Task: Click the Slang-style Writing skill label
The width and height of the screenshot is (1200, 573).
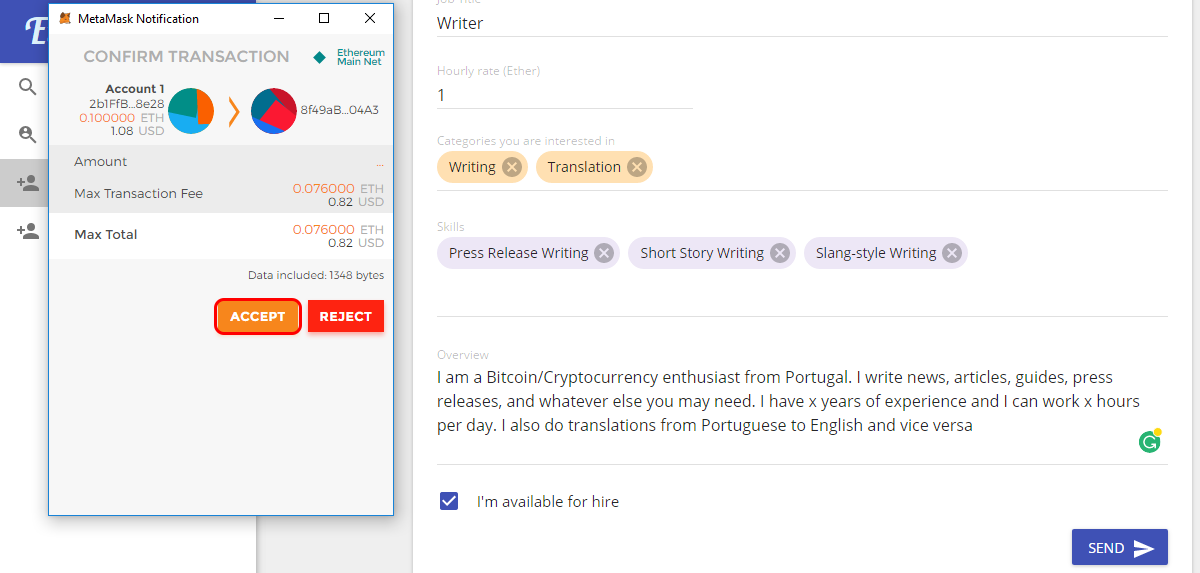Action: coord(876,253)
